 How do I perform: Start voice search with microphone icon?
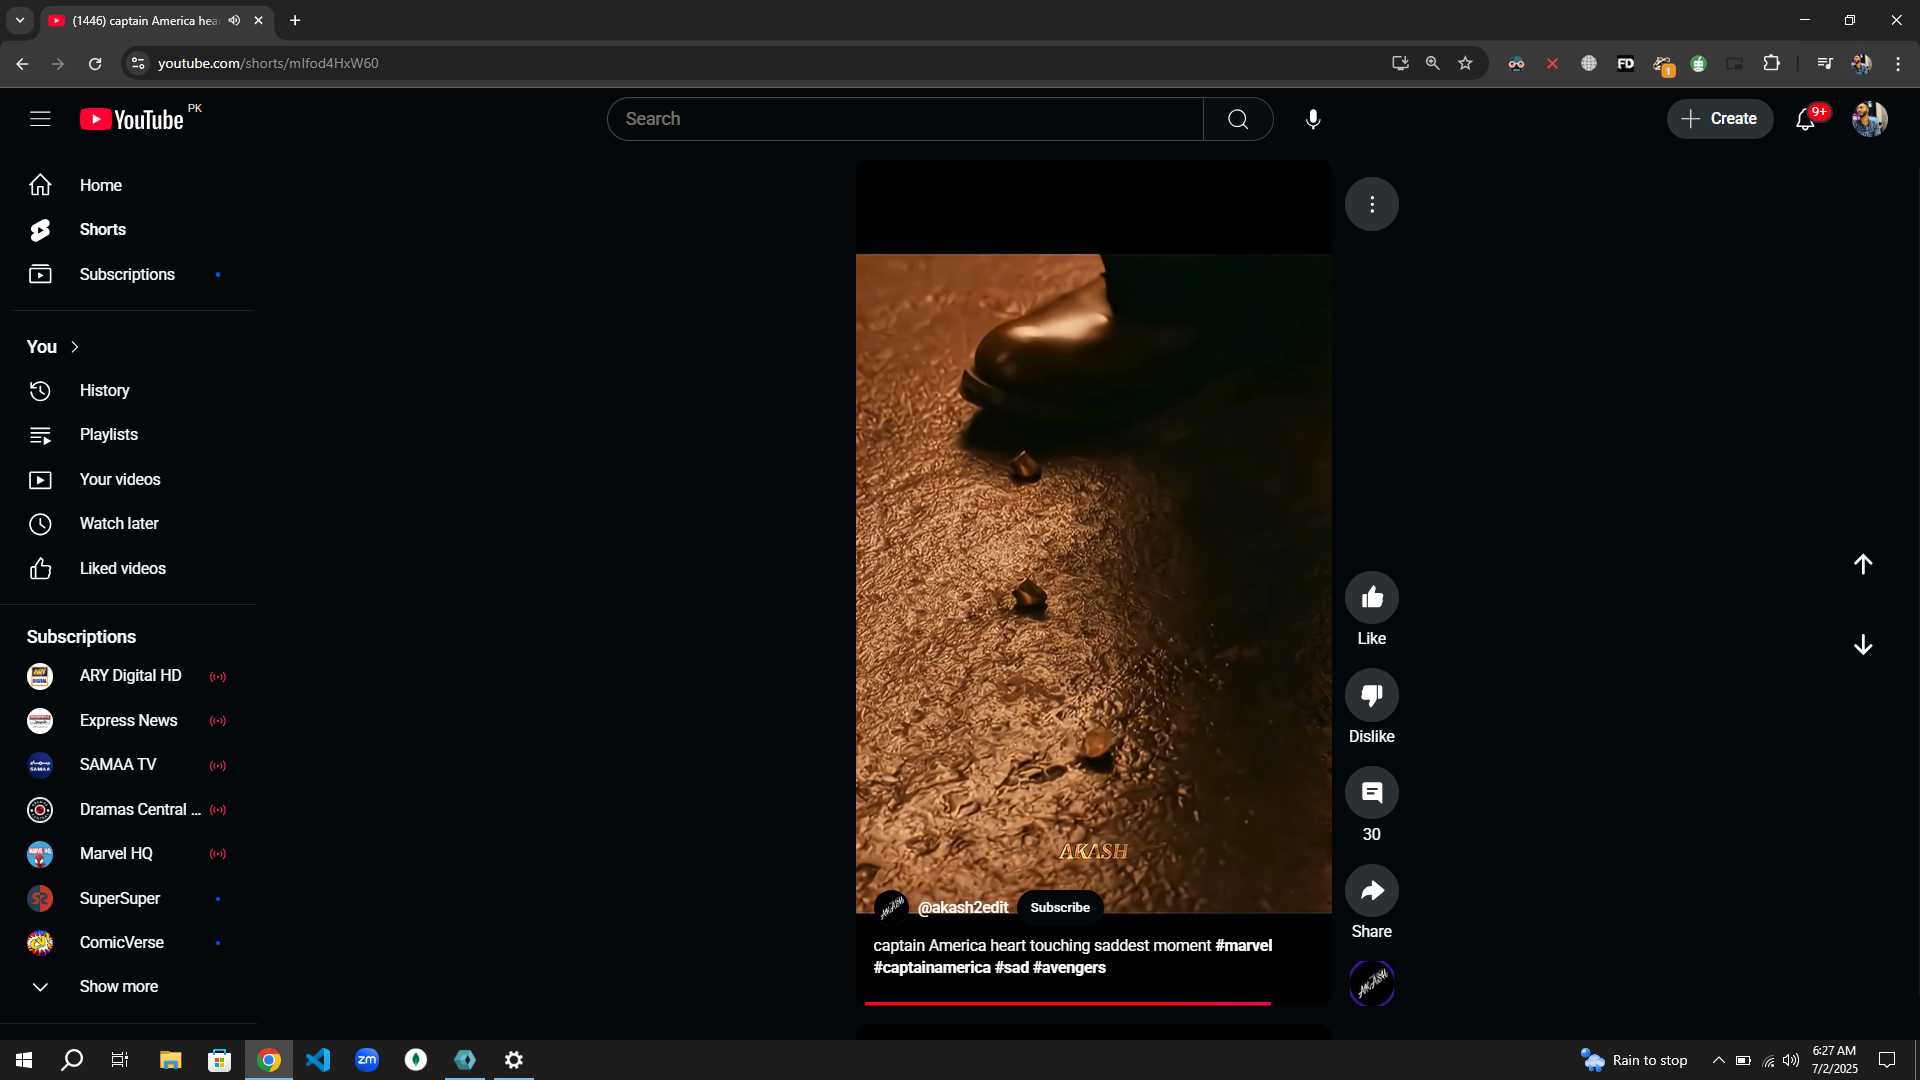pos(1313,119)
